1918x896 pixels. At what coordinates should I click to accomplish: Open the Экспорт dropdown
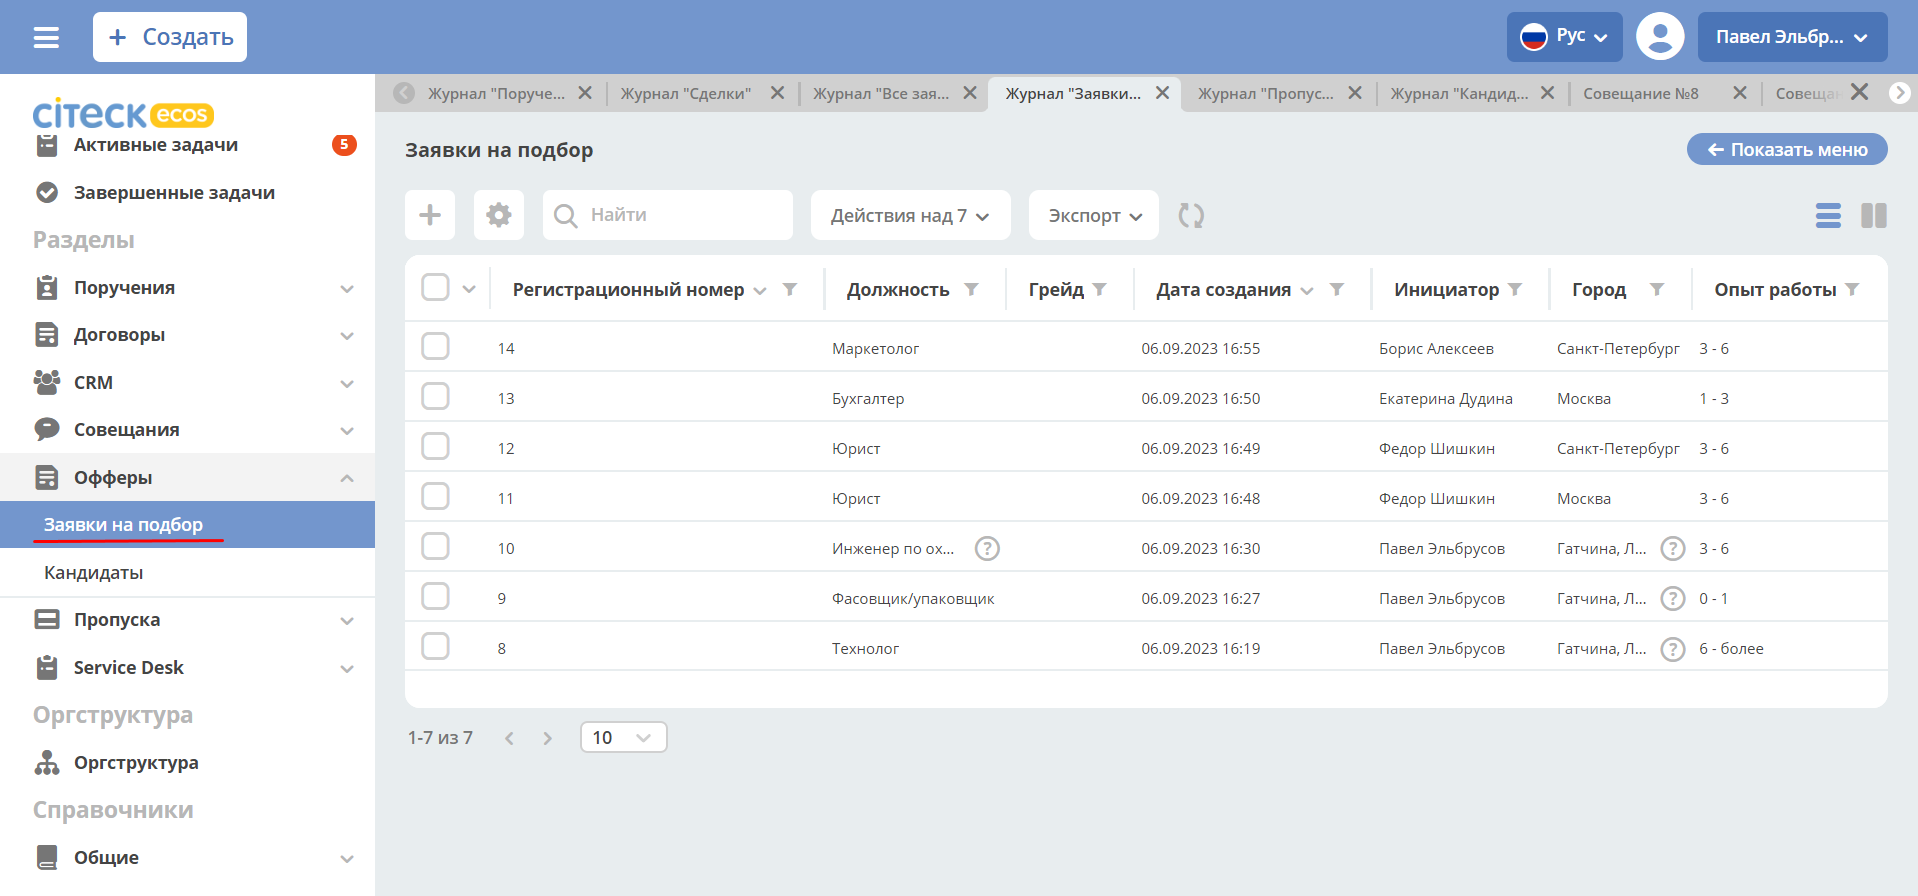(1094, 215)
